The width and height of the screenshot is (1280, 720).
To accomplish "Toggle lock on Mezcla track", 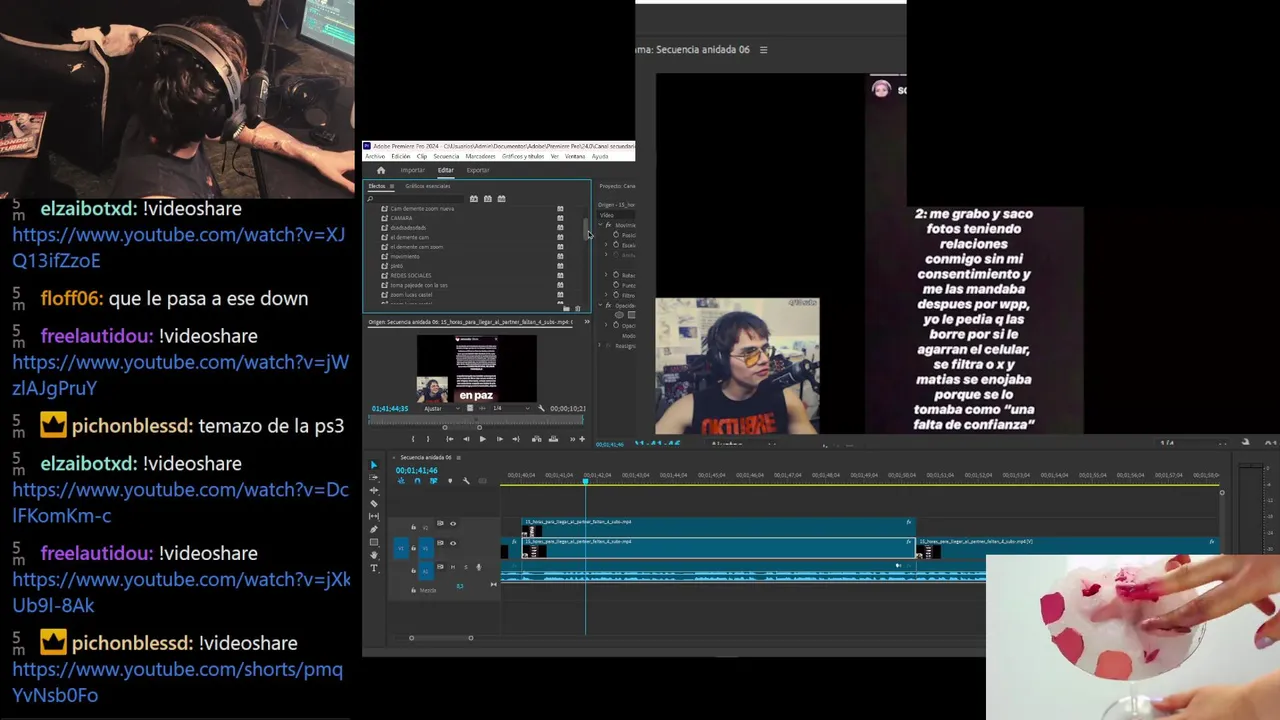I will tap(414, 590).
